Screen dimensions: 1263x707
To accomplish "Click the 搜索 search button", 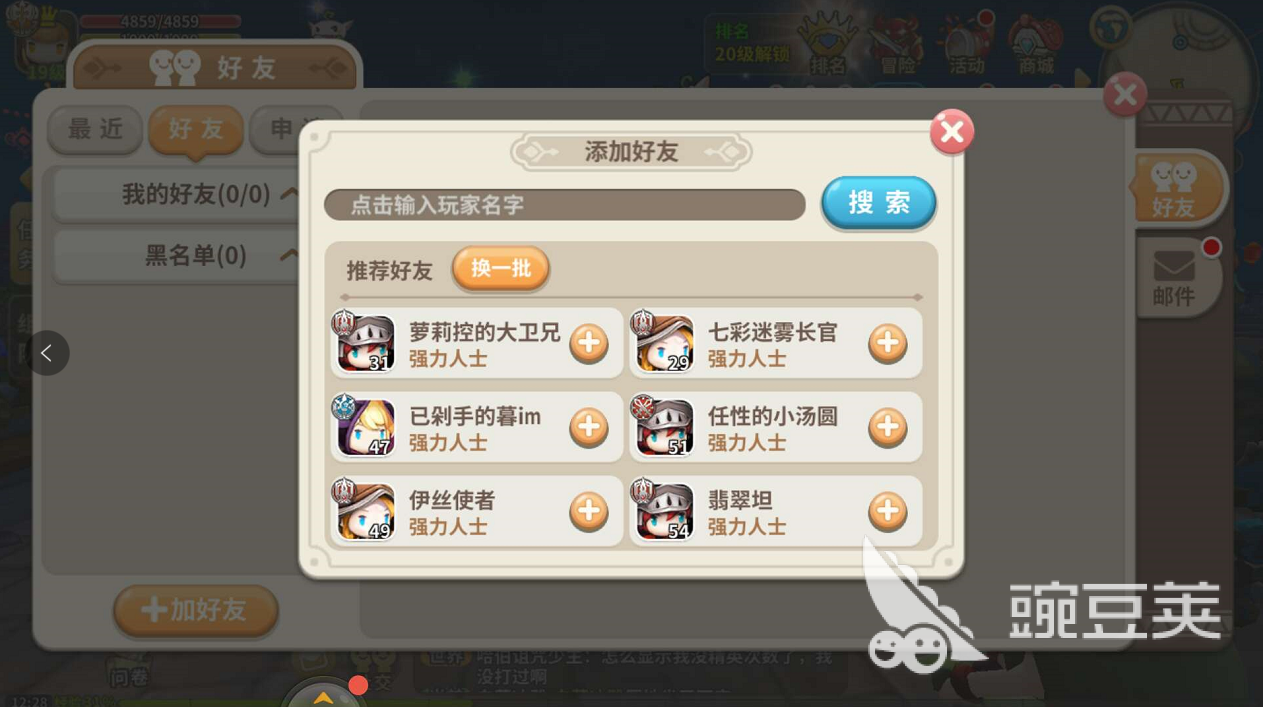I will (x=879, y=203).
